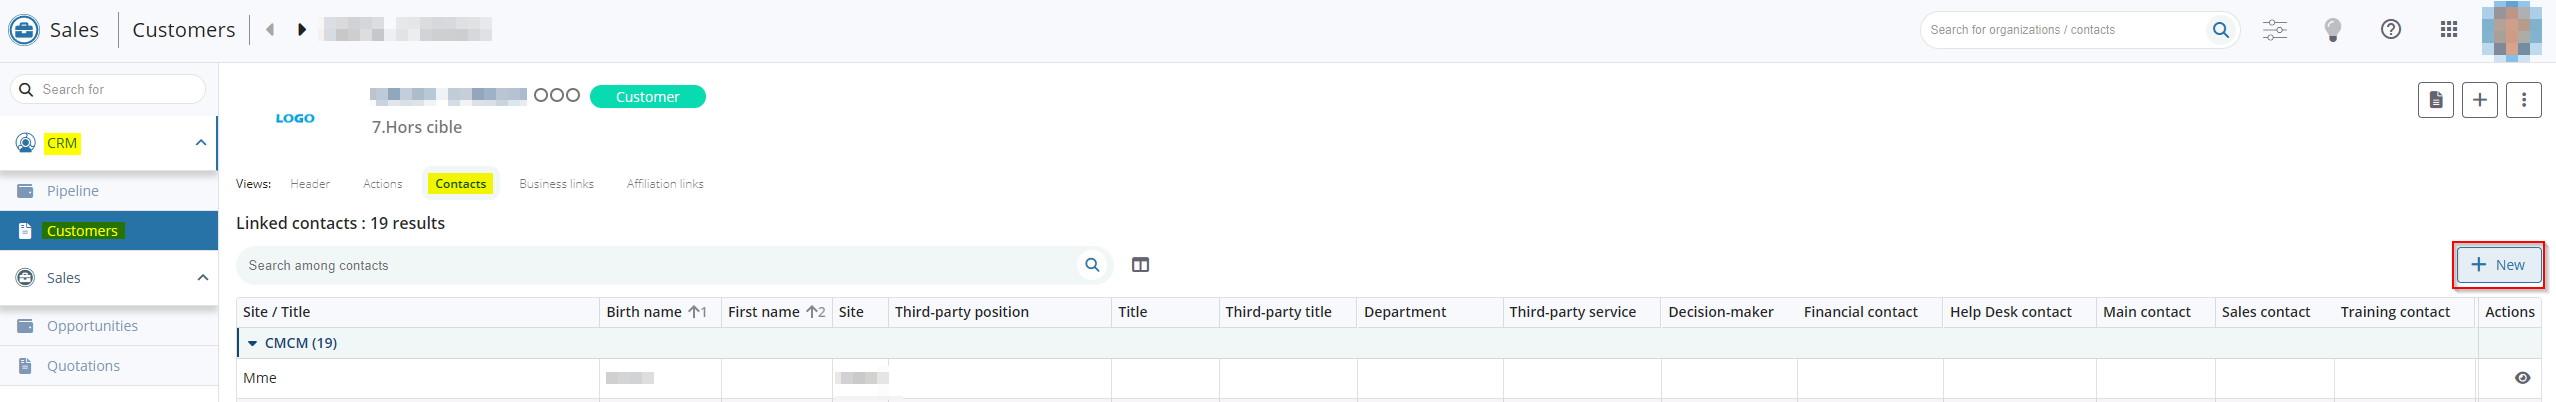This screenshot has height=402, width=2556.
Task: Open the help question mark icon
Action: click(x=2391, y=30)
